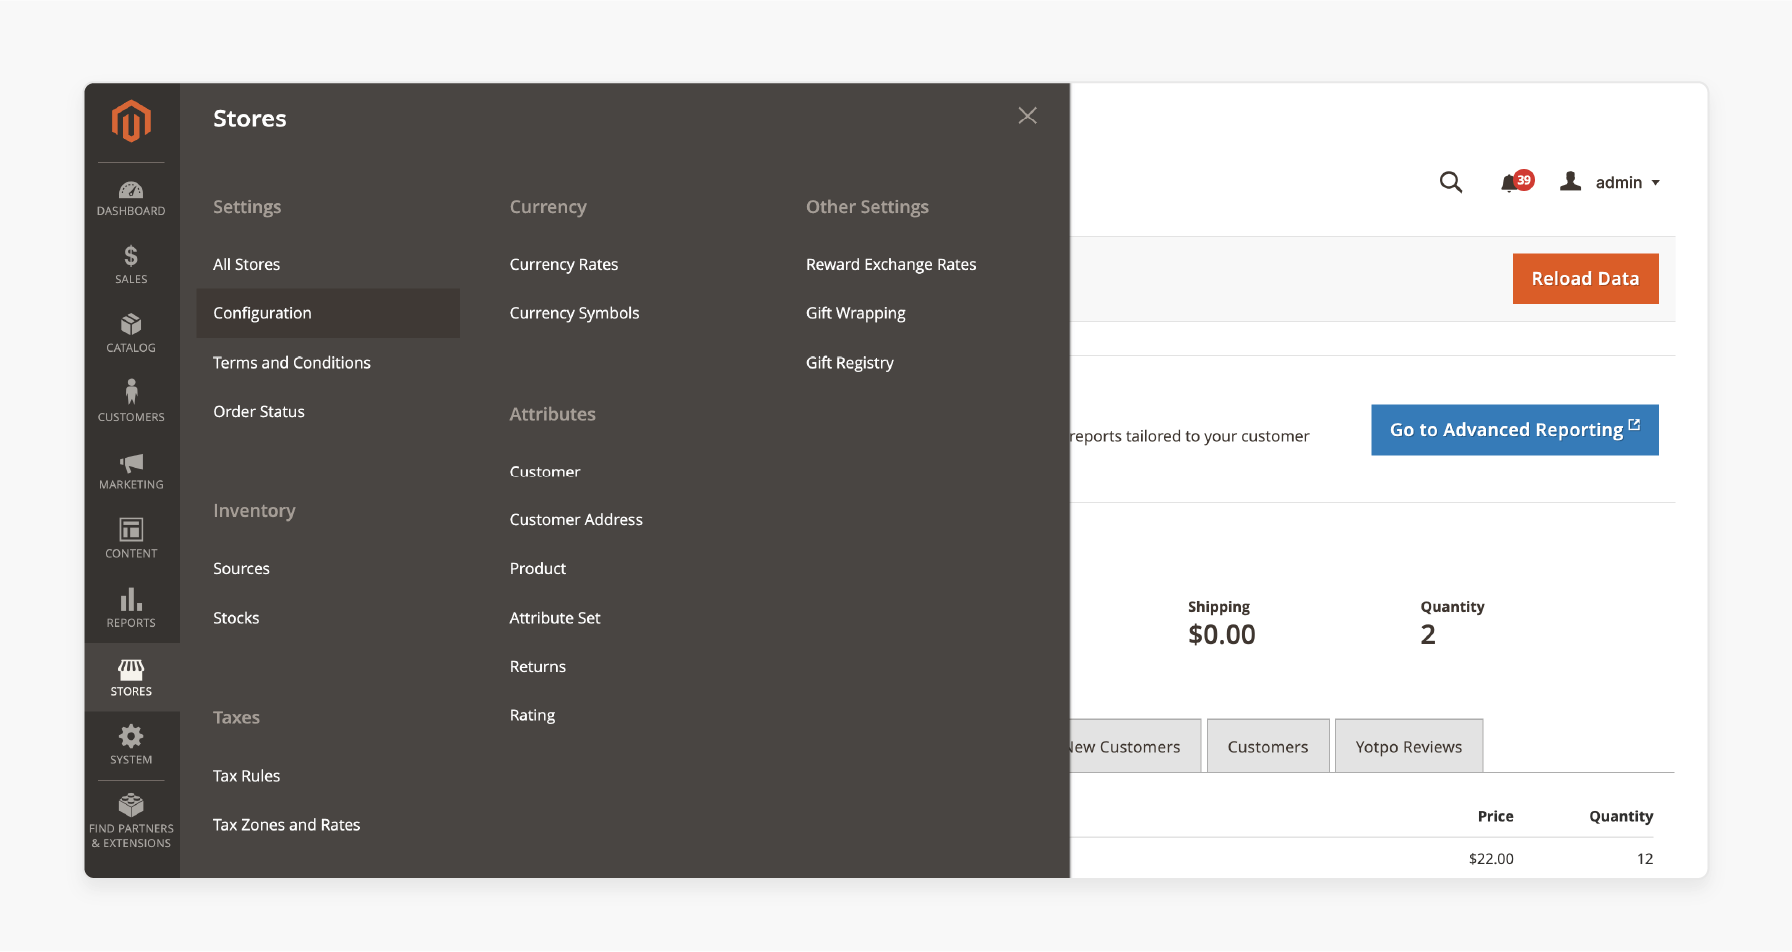The height and width of the screenshot is (952, 1792).
Task: Click the Shipping $0.00 value
Action: 1221,634
